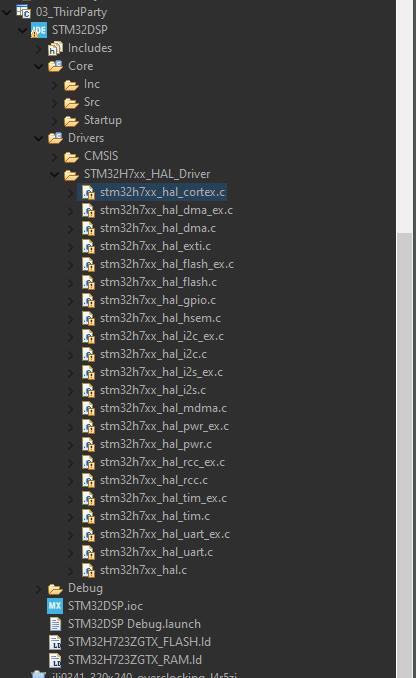Expand the Debug folder
The width and height of the screenshot is (416, 678).
[38, 589]
